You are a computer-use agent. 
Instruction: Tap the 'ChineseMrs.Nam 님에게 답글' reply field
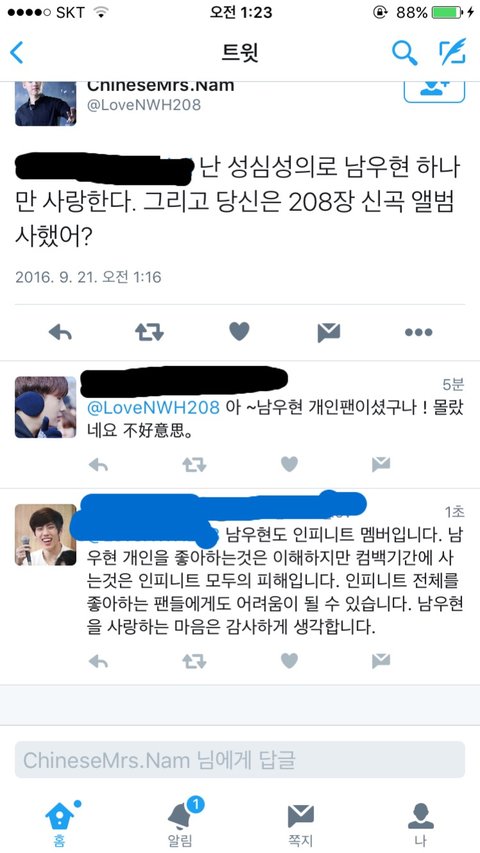point(240,759)
